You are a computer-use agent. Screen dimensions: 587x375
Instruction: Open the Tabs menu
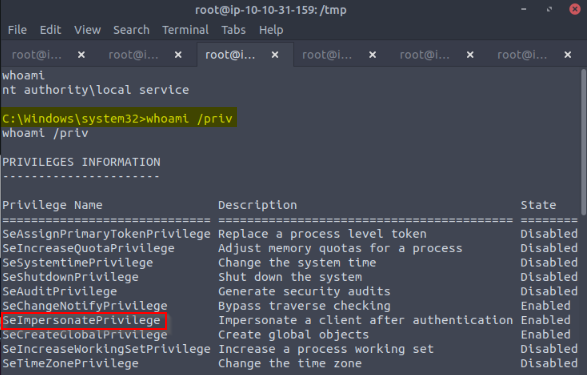tap(234, 30)
